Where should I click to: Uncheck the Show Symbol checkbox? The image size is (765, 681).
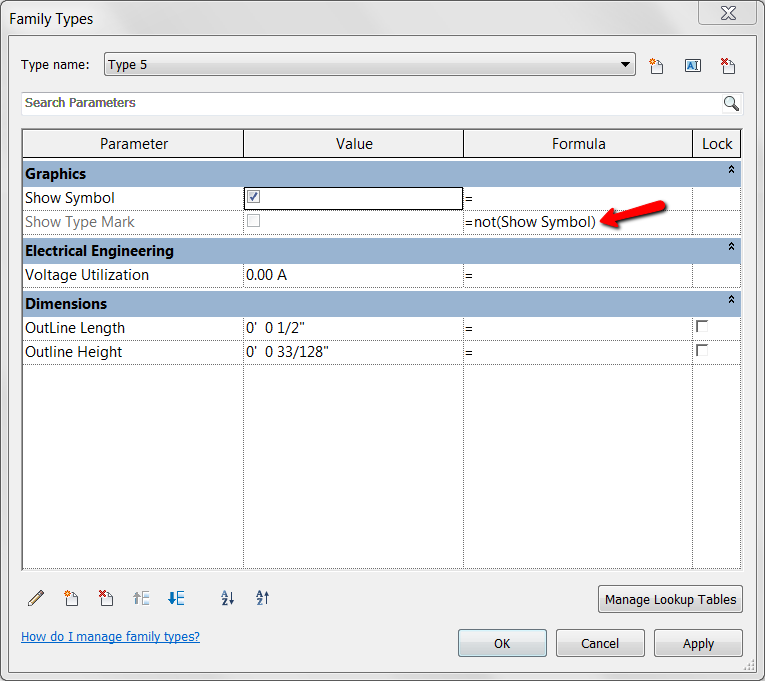coord(253,197)
